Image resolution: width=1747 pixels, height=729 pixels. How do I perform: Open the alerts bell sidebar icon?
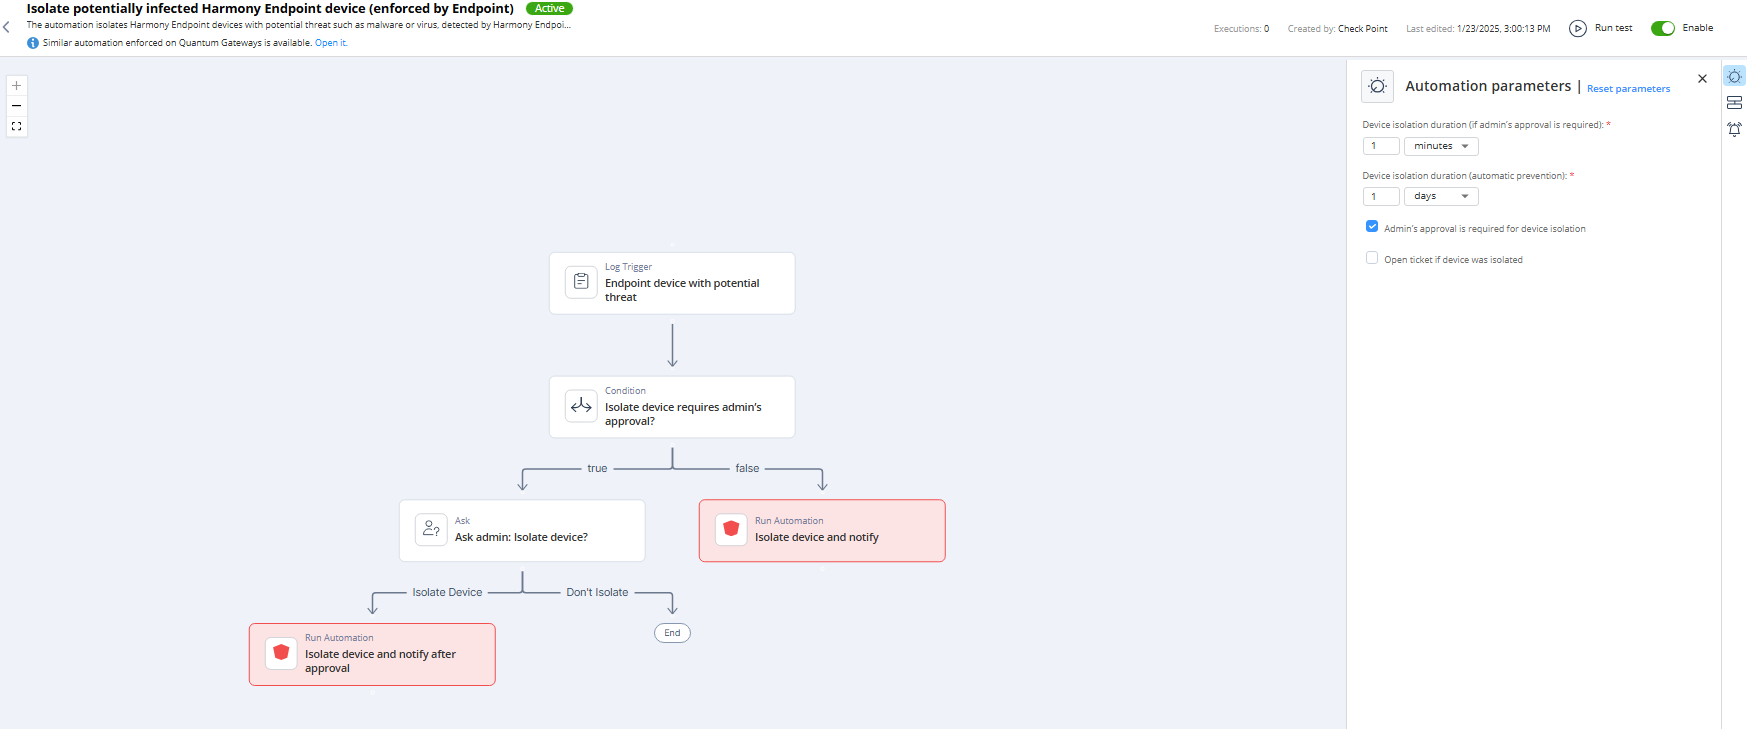tap(1734, 129)
